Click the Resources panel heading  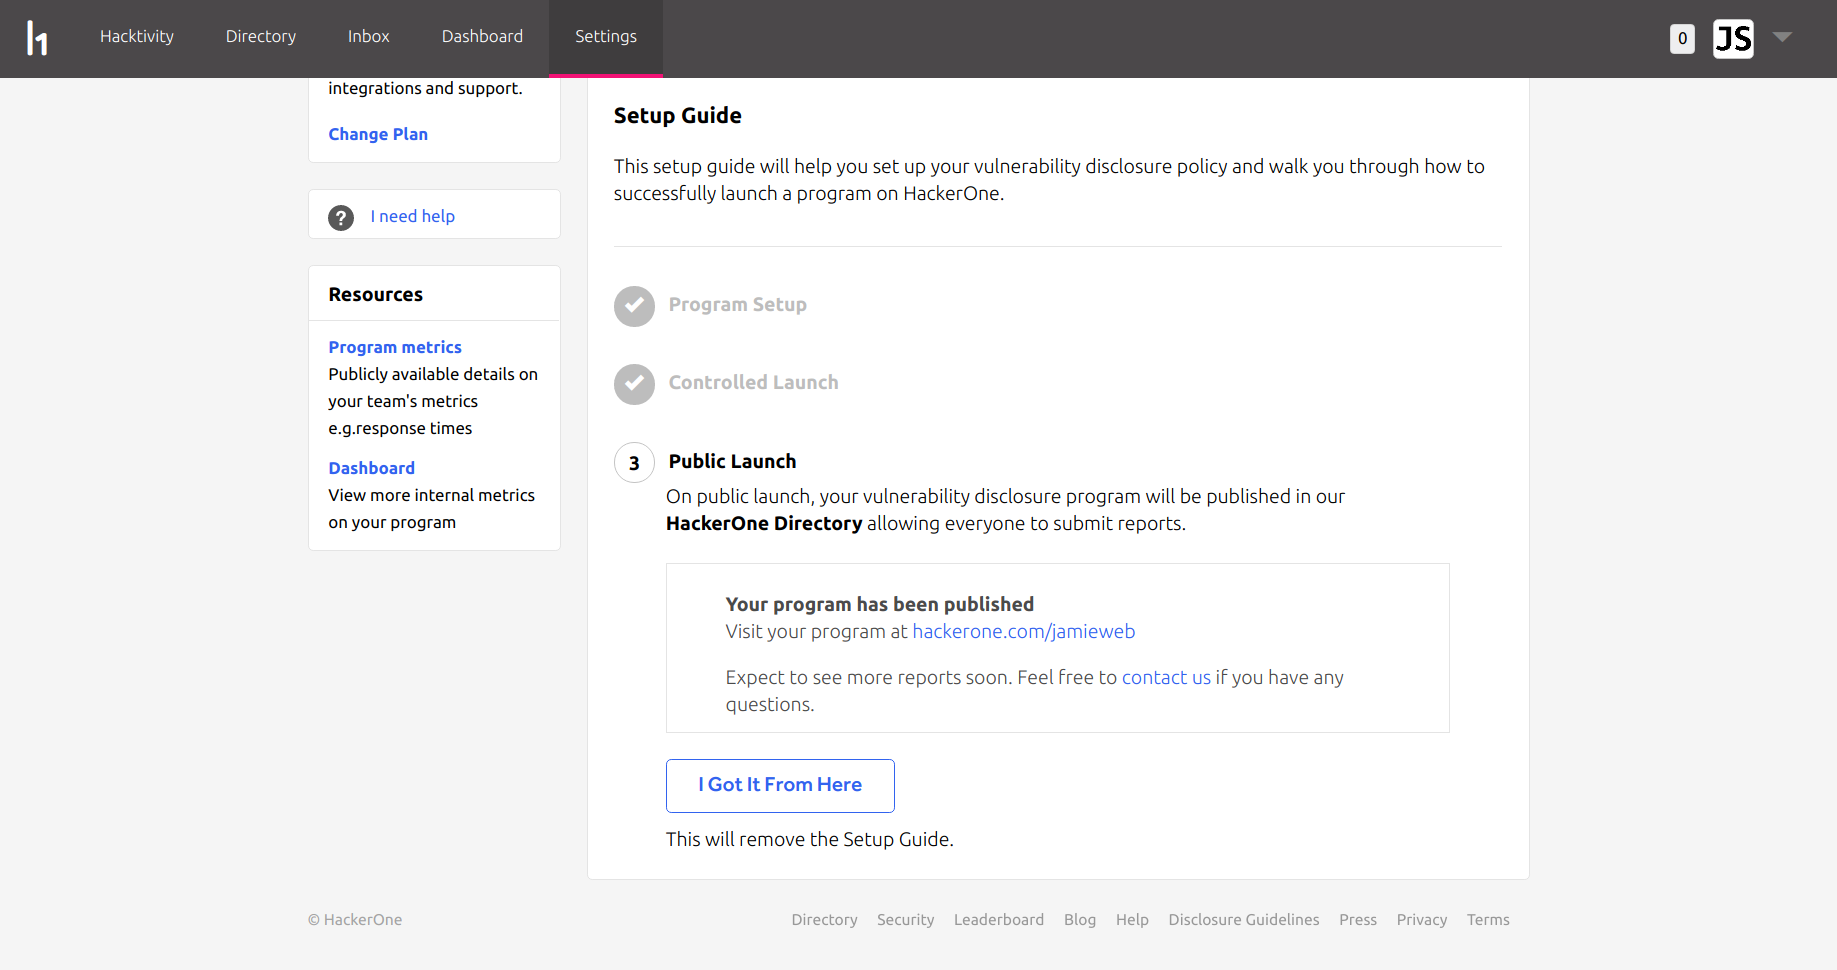(x=375, y=294)
